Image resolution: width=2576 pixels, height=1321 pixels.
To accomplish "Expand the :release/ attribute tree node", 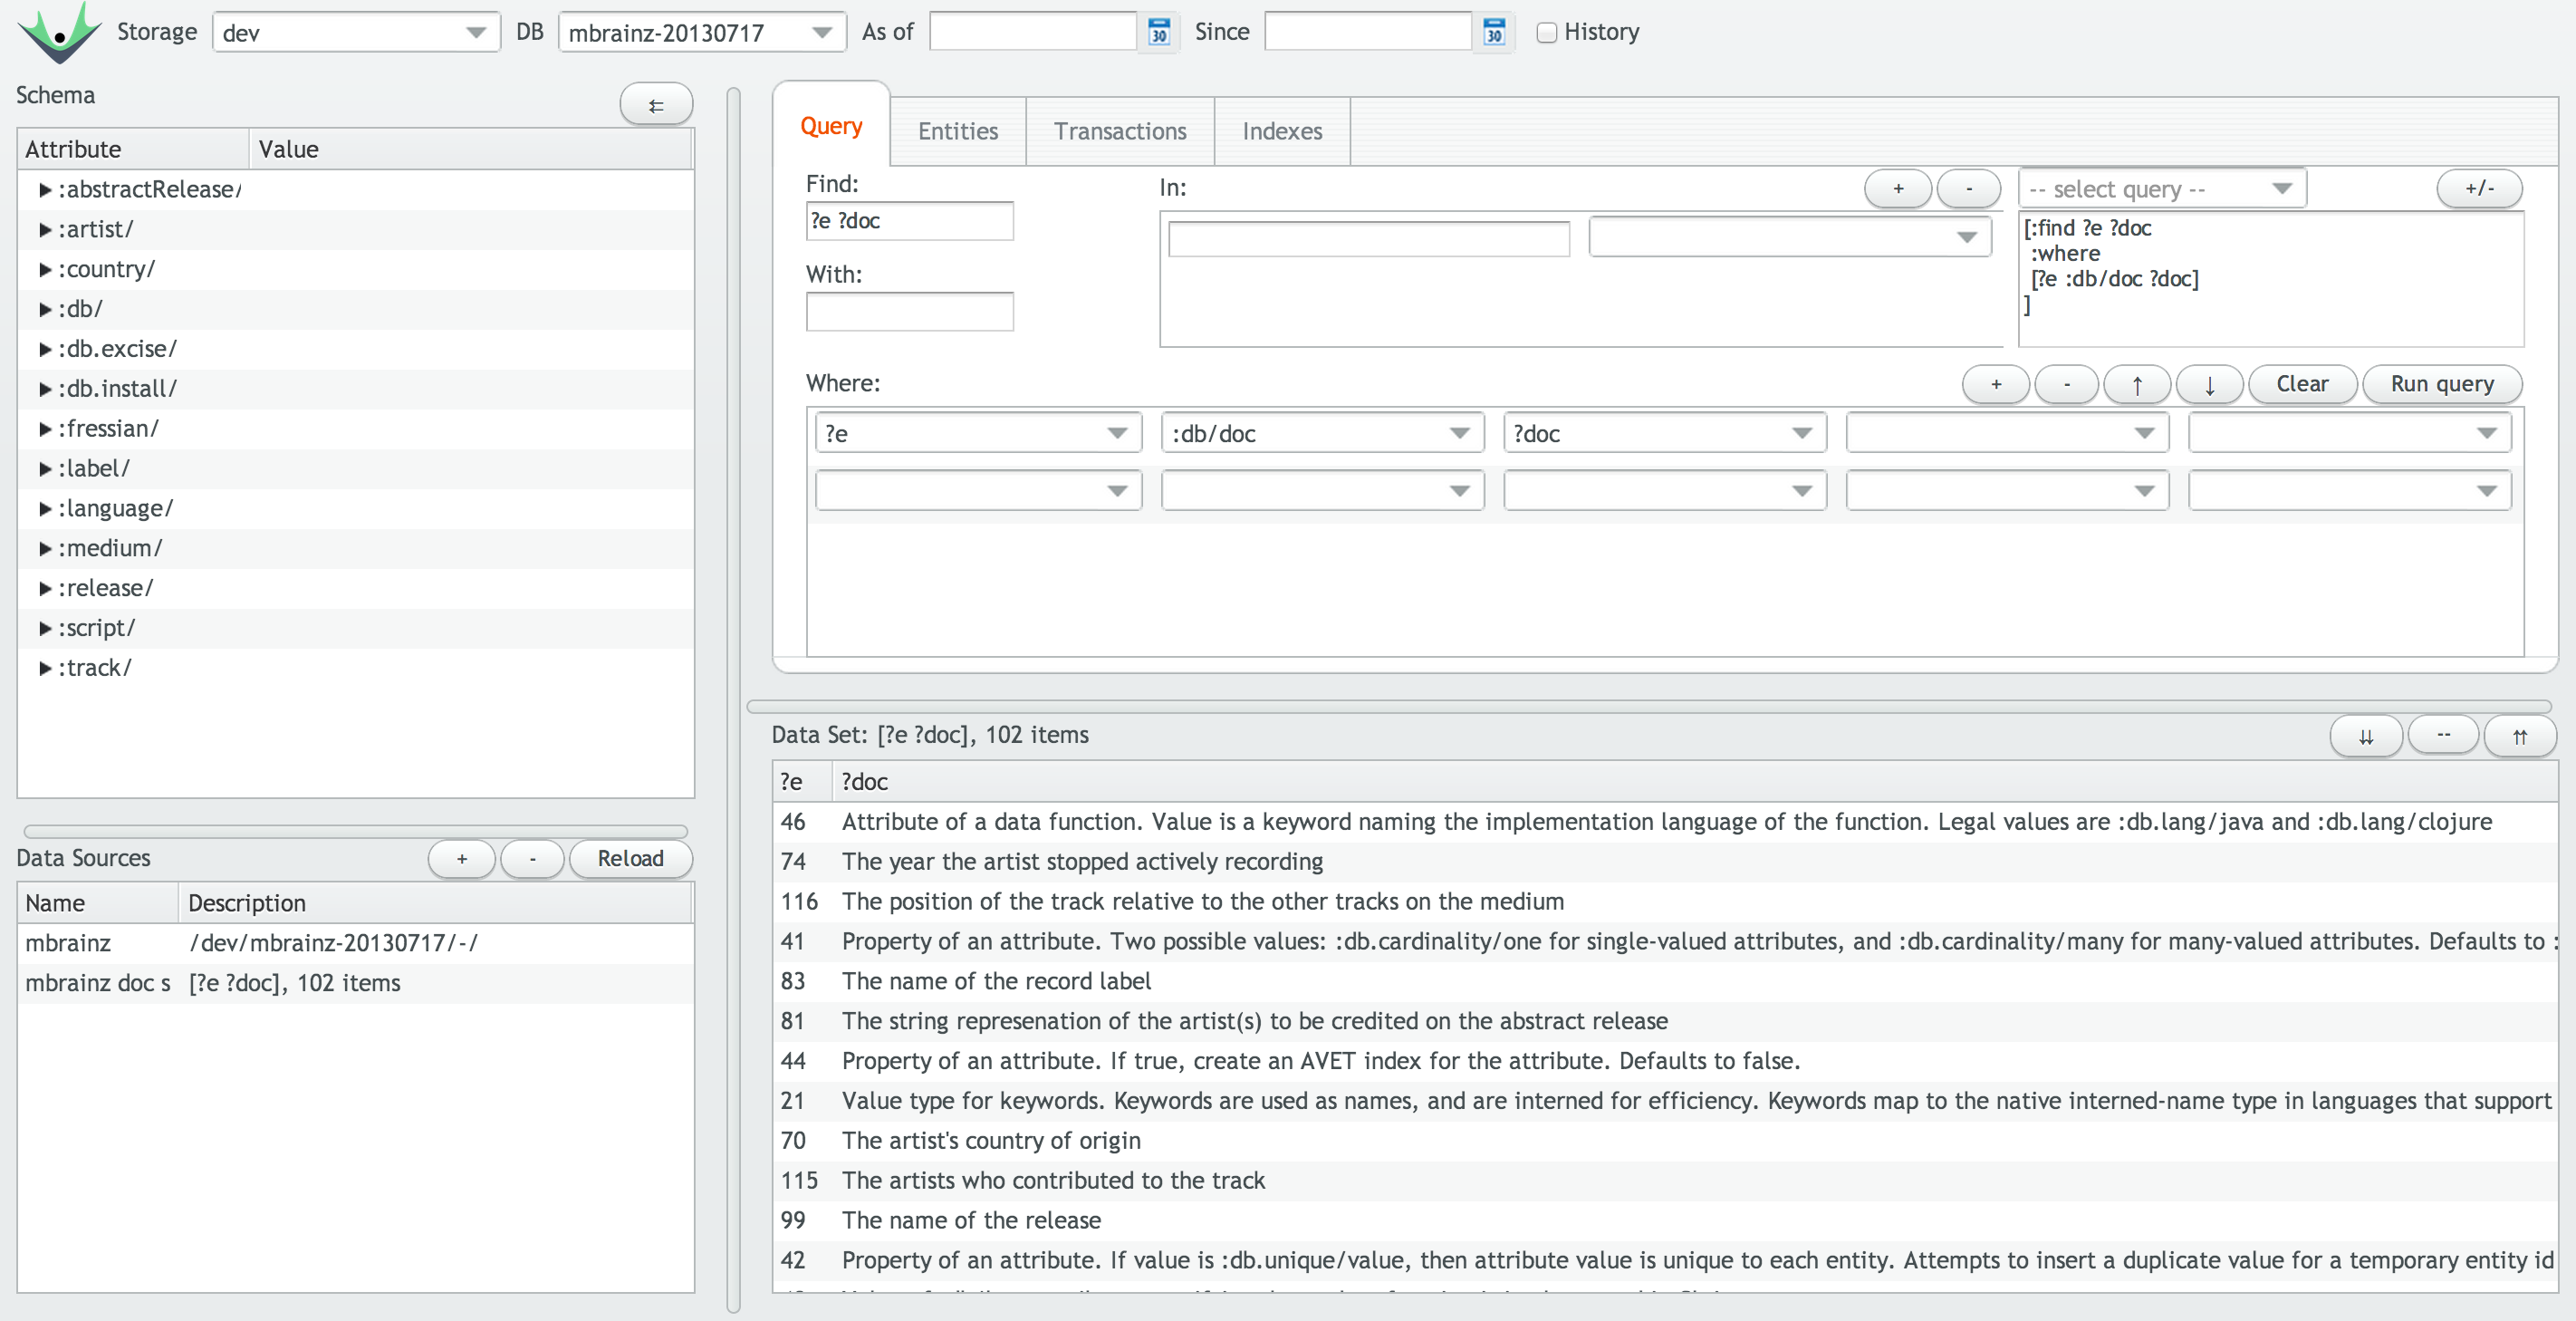I will [45, 588].
